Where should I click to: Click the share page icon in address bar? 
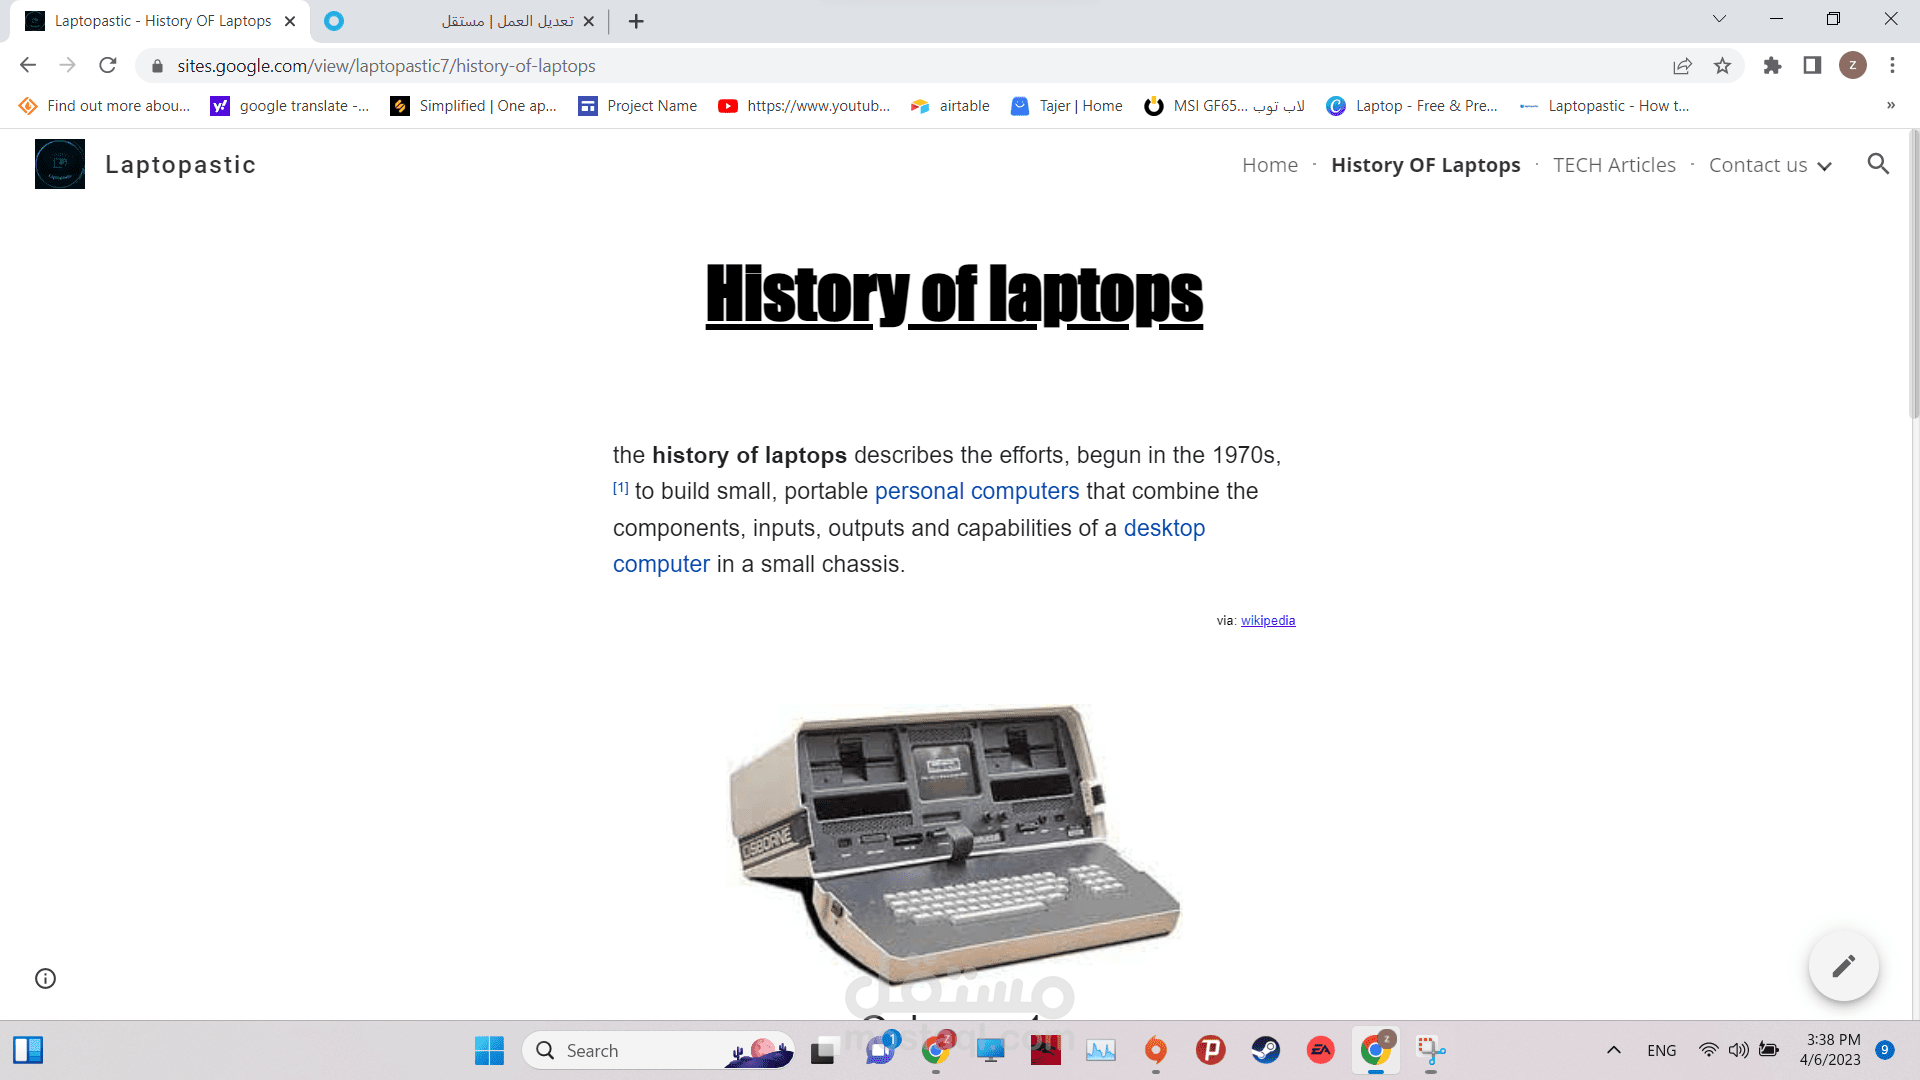tap(1682, 66)
